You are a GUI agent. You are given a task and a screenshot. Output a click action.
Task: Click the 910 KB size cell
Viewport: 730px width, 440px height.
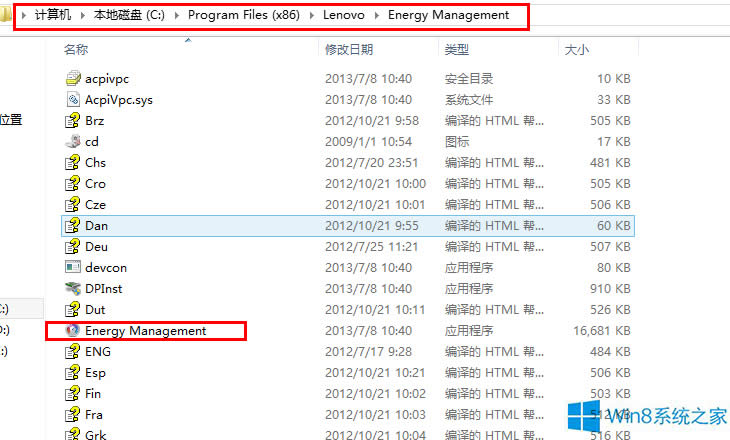[x=610, y=289]
